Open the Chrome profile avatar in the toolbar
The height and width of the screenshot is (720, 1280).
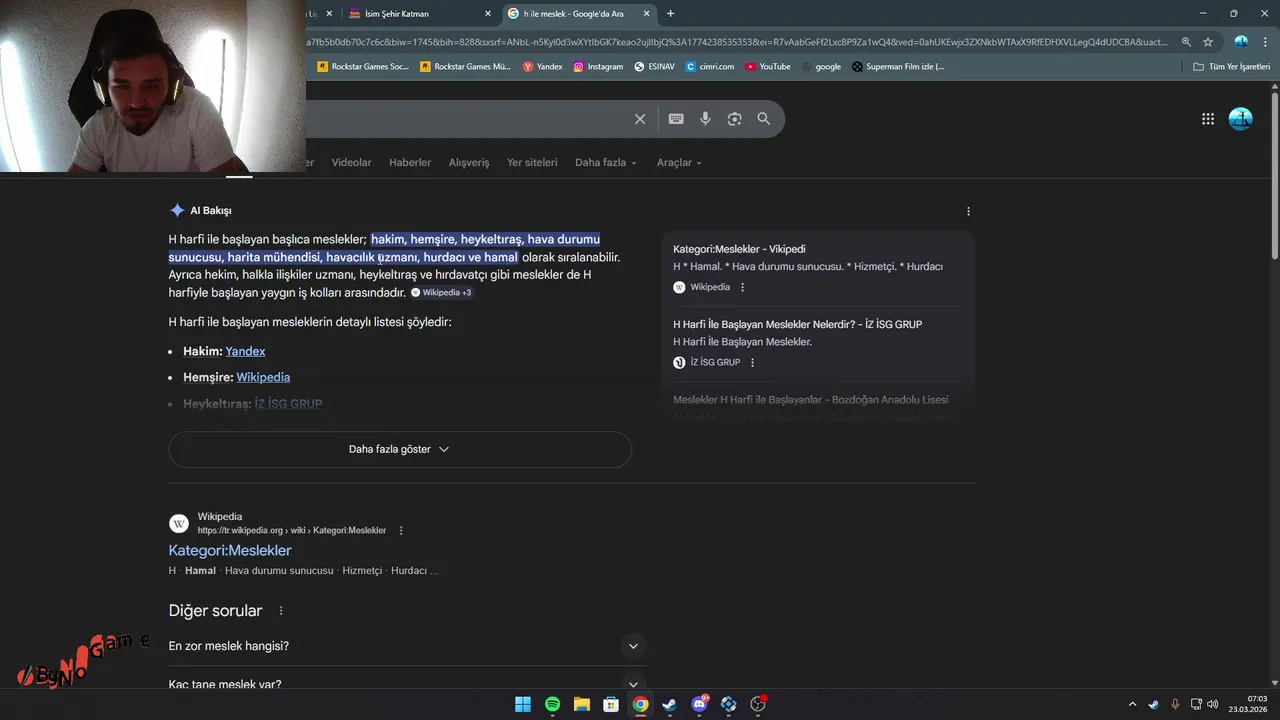click(1241, 42)
